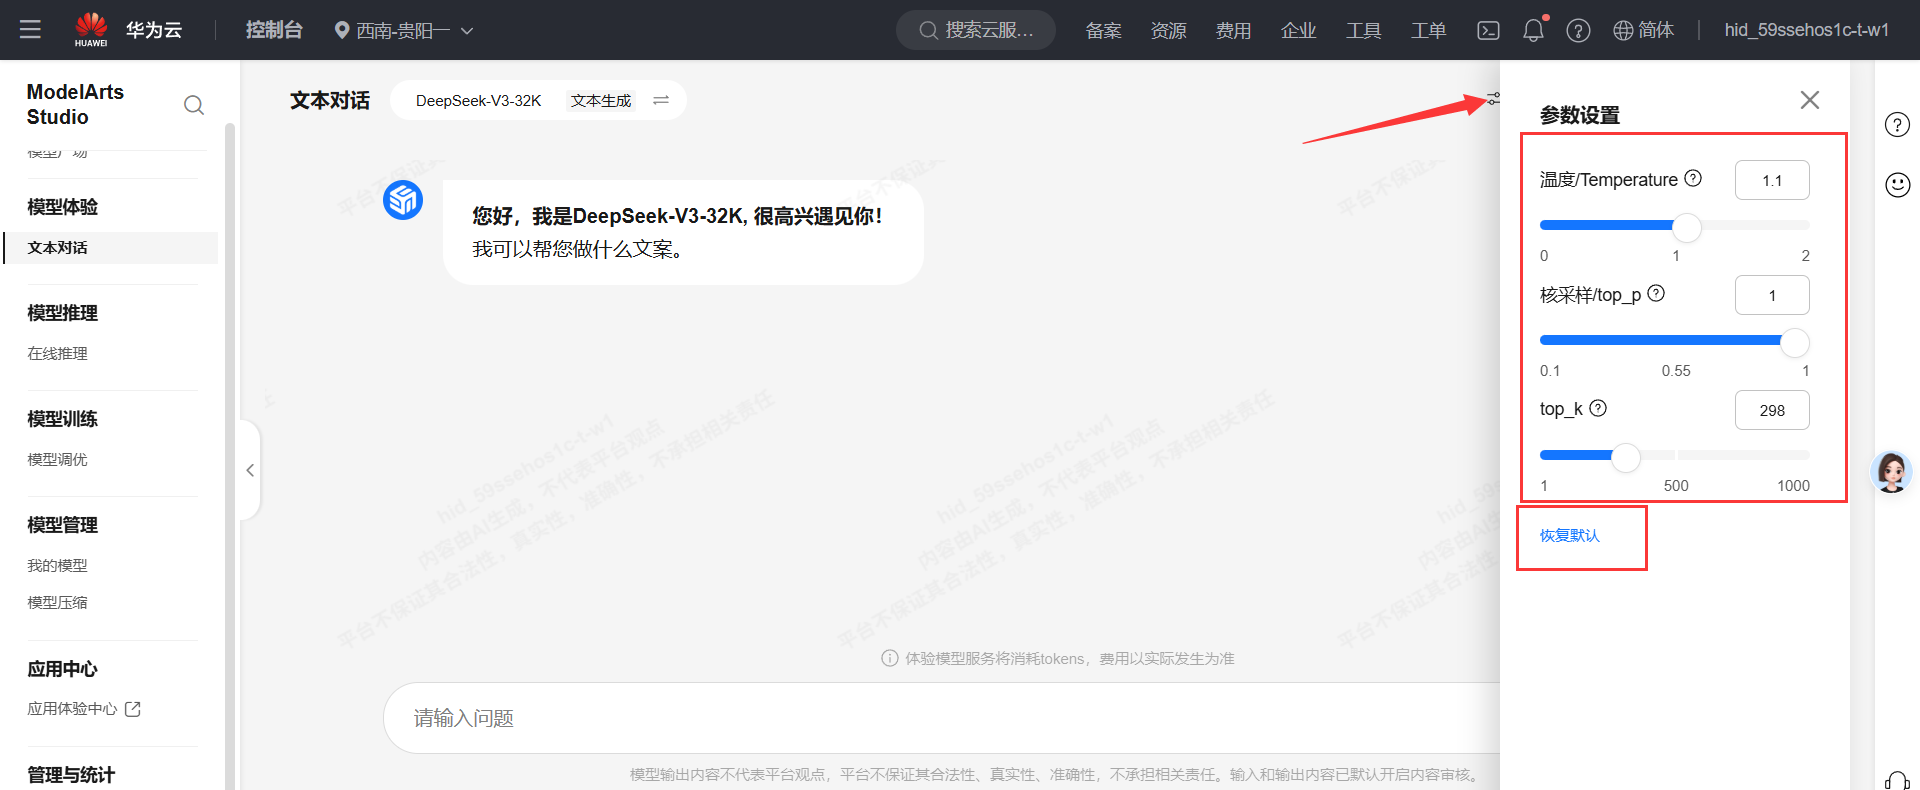Click the top_p slider handle
Viewport: 1920px width, 790px height.
pos(1795,342)
